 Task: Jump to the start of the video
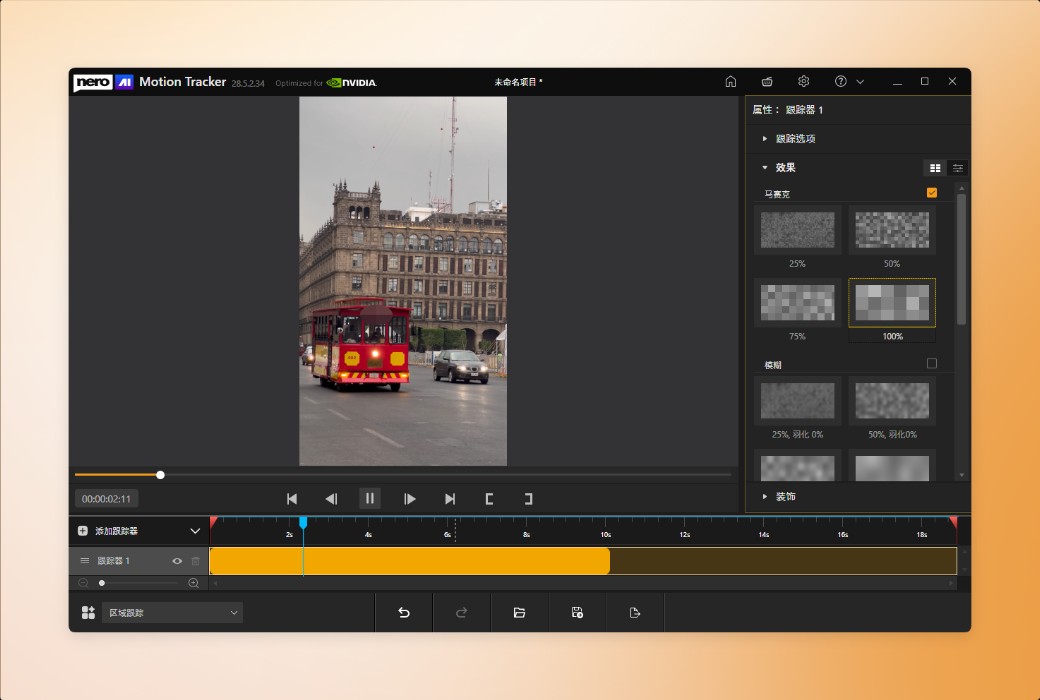click(292, 498)
